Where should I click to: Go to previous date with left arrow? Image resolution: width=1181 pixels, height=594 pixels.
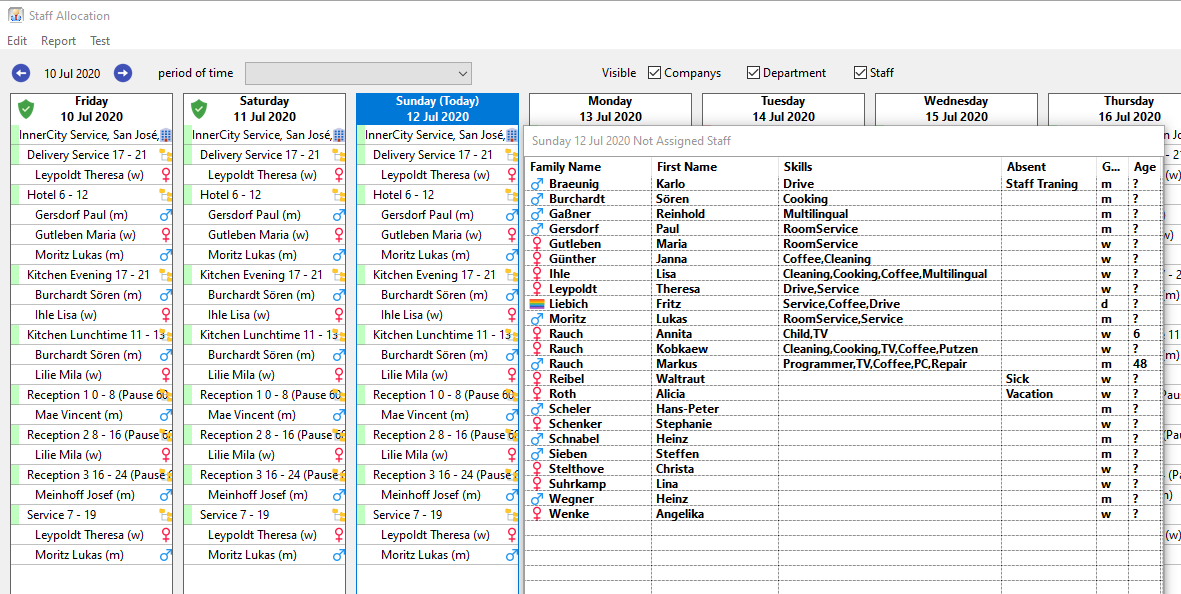[x=21, y=73]
